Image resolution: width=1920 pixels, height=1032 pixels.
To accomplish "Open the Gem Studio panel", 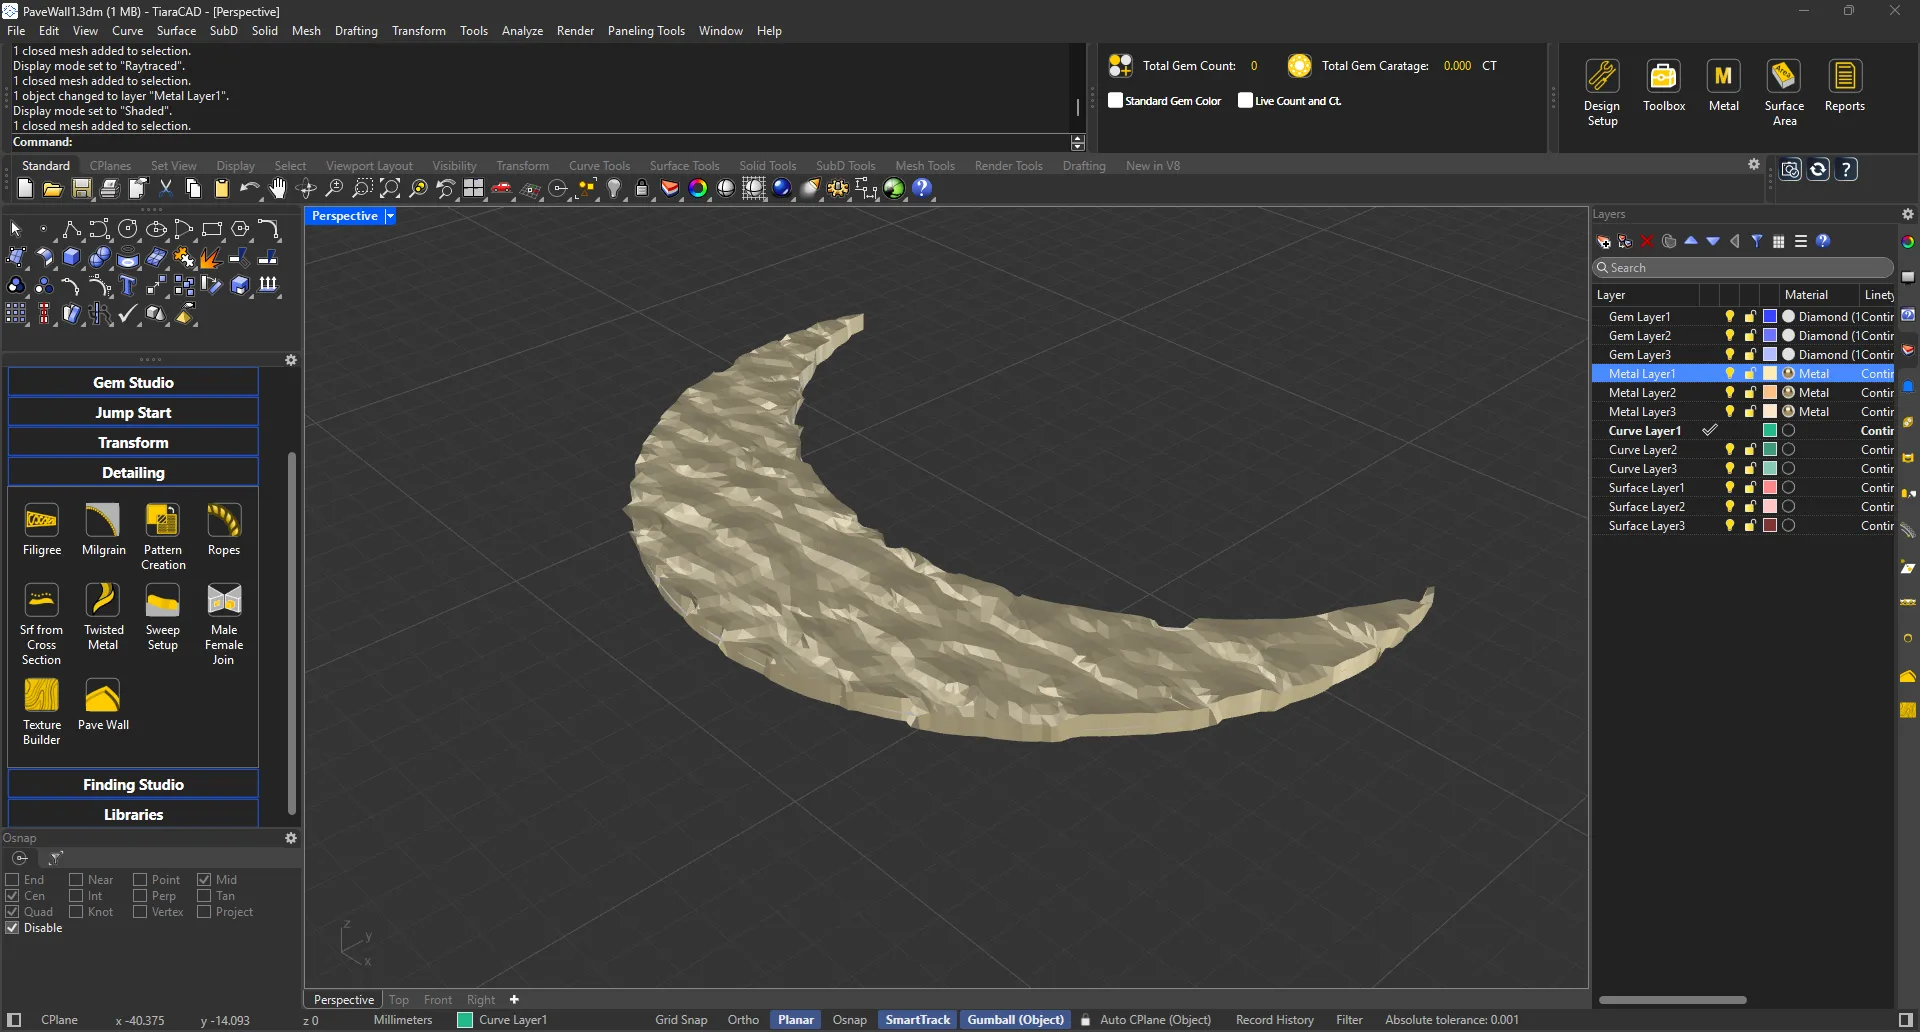I will 133,382.
